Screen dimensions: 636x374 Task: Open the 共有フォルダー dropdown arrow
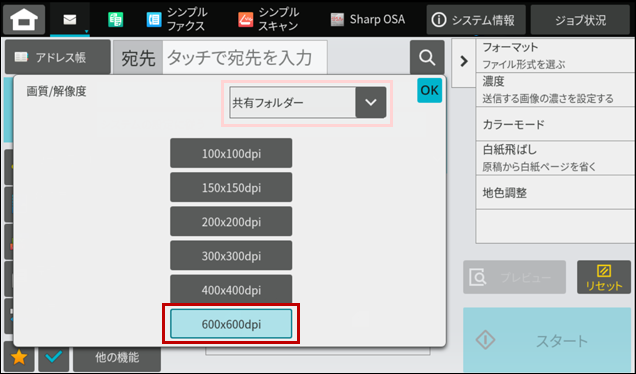(x=371, y=103)
